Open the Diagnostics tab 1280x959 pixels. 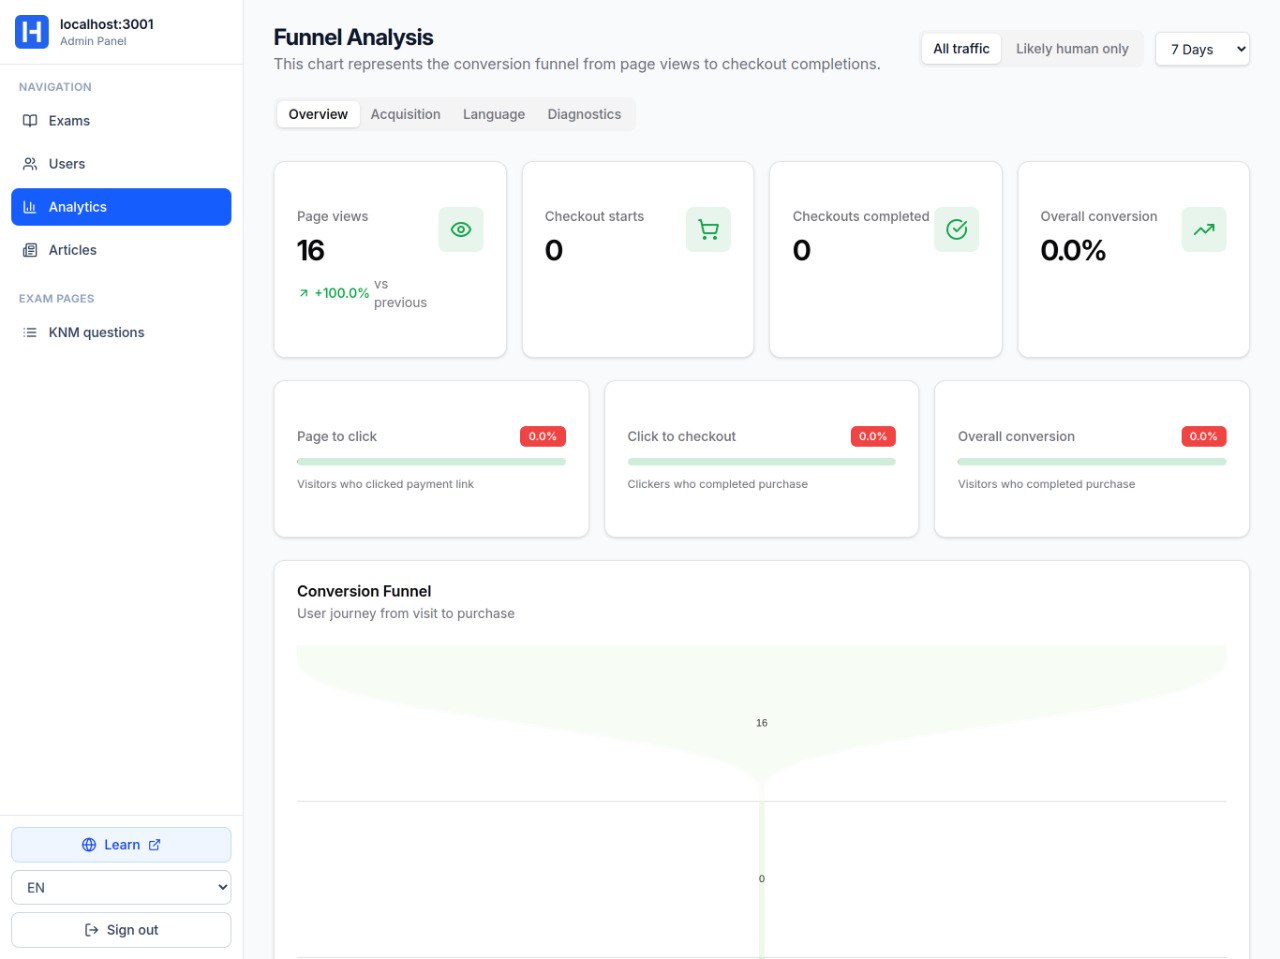point(584,114)
